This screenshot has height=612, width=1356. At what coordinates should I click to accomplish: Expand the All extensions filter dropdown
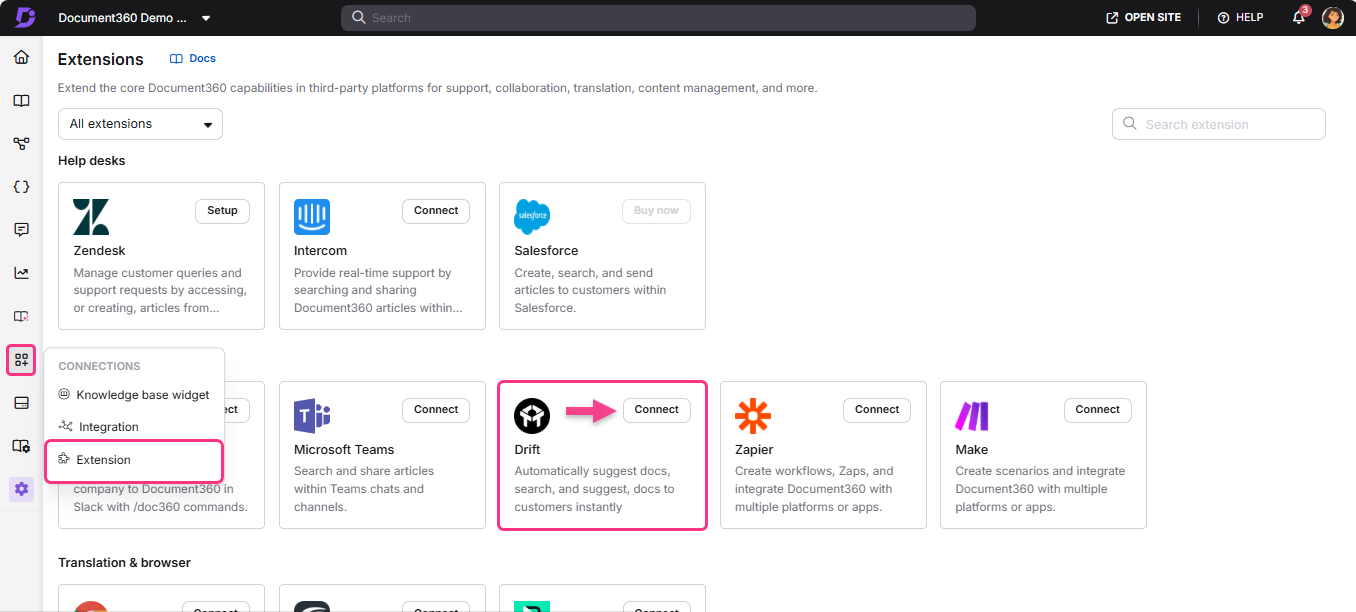pyautogui.click(x=140, y=123)
